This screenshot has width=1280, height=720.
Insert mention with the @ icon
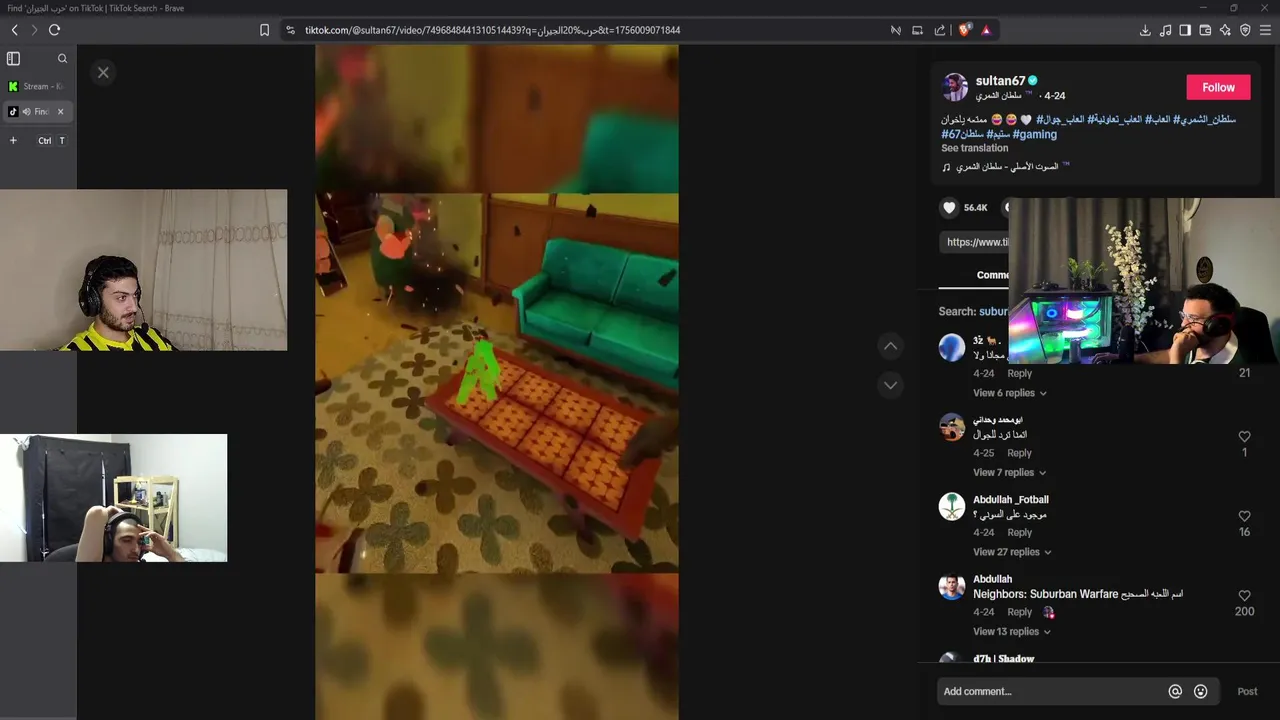click(x=1175, y=691)
